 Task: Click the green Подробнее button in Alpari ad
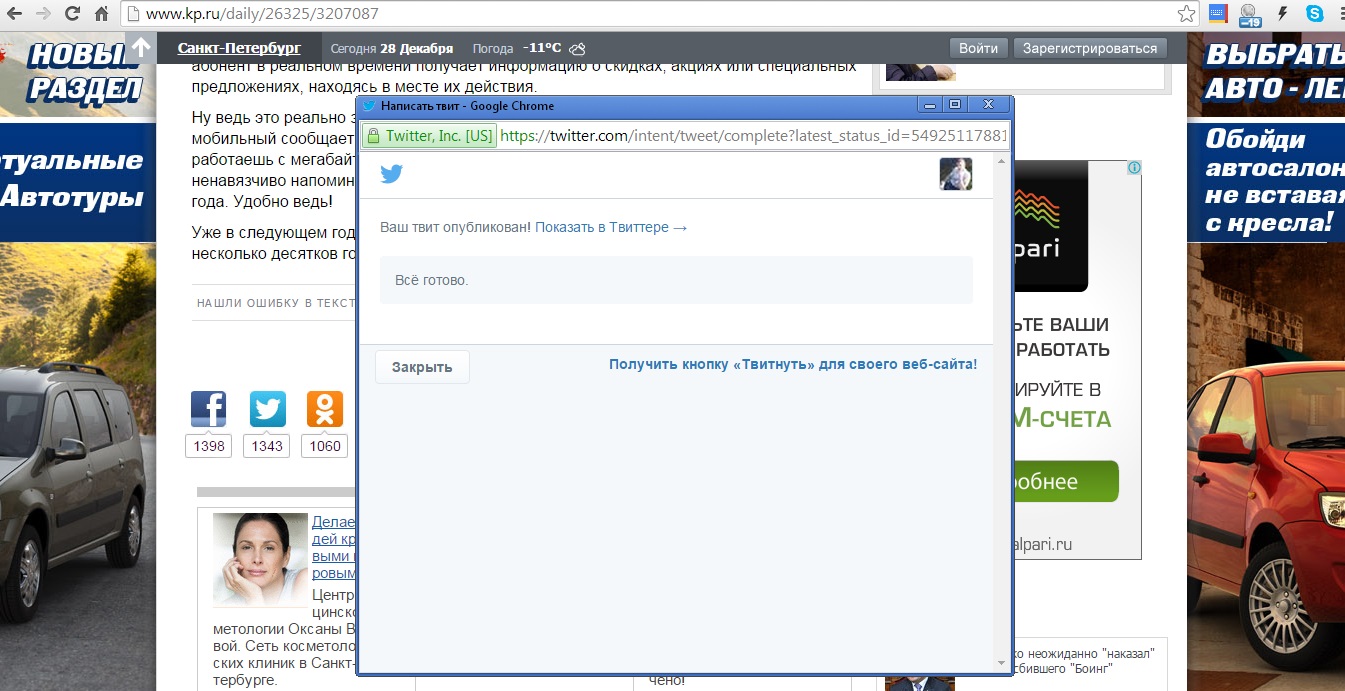coord(1064,481)
